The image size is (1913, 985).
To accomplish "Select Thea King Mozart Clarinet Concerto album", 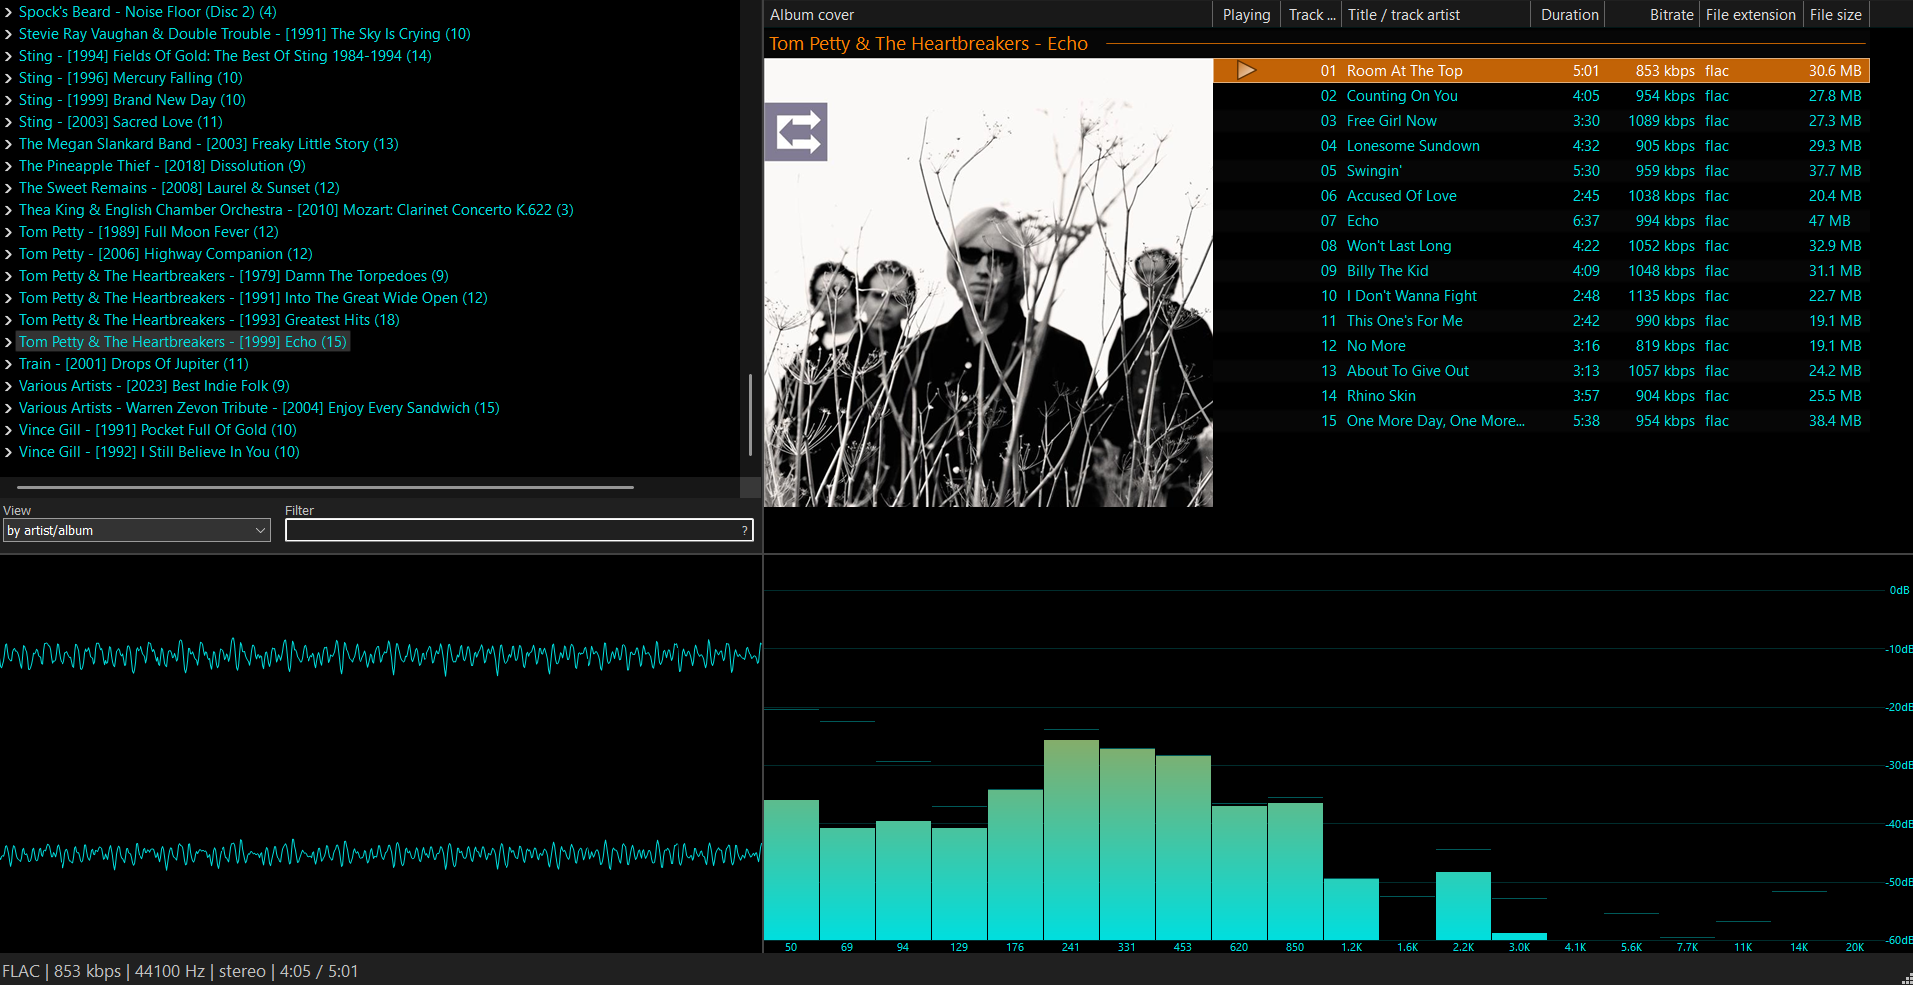I will pyautogui.click(x=296, y=210).
